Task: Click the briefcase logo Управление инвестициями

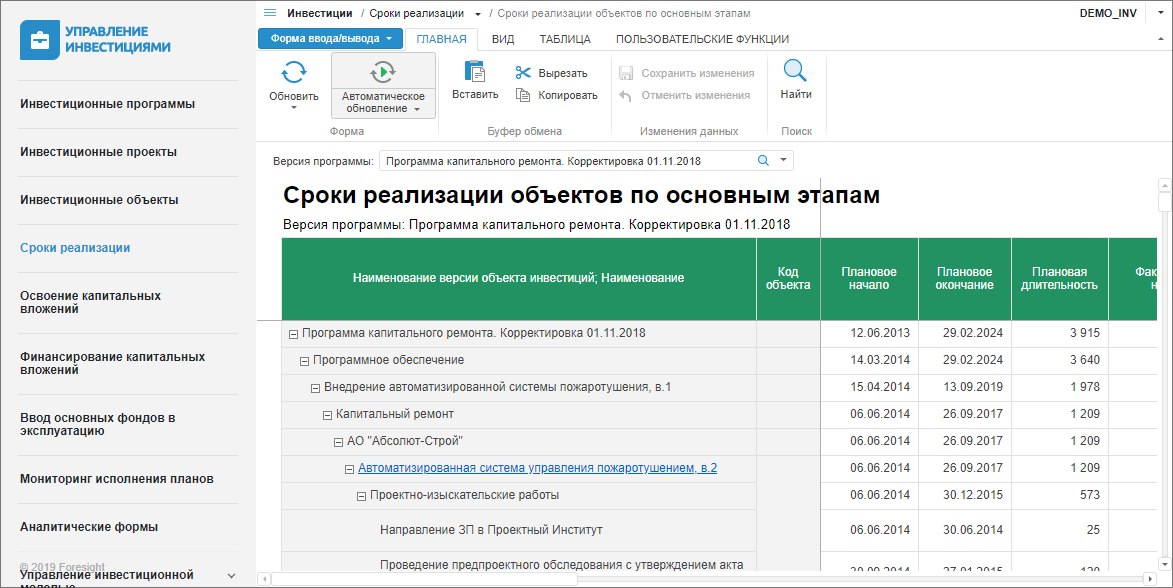Action: pos(41,41)
